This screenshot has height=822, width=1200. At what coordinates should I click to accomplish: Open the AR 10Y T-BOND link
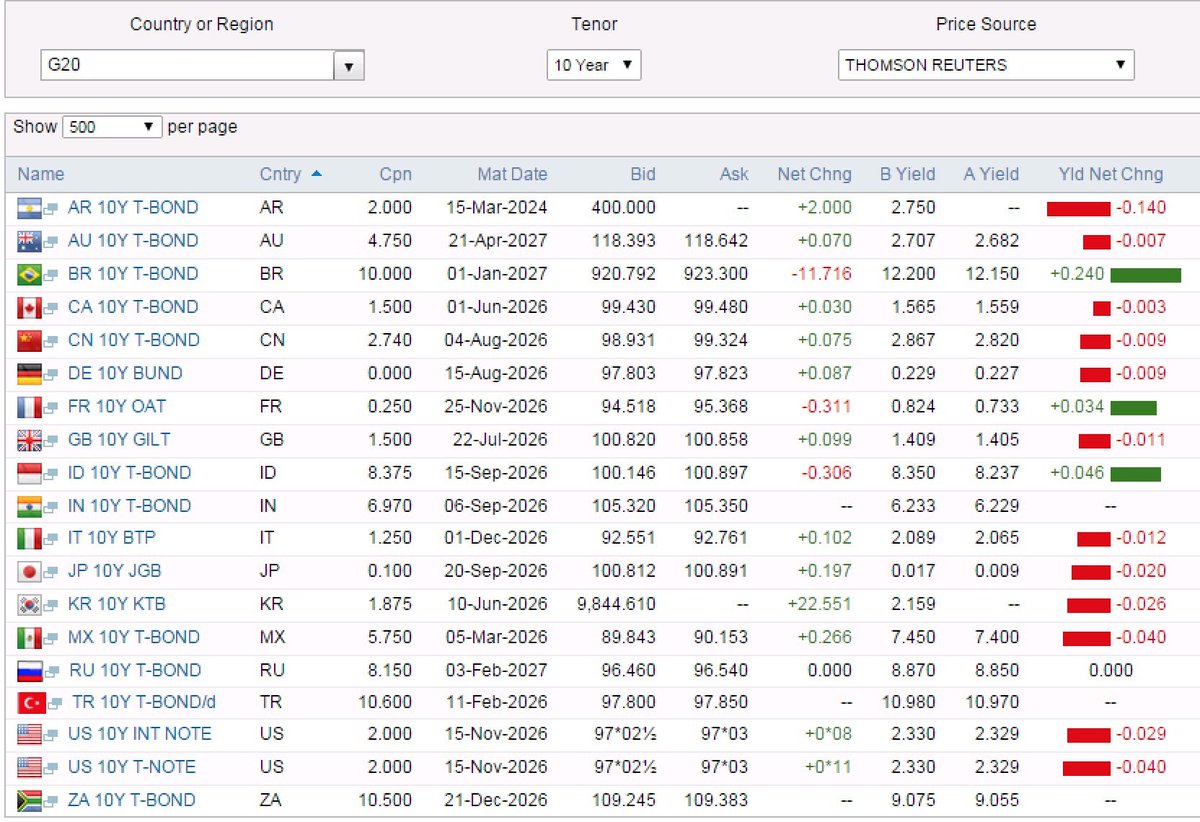click(x=133, y=208)
